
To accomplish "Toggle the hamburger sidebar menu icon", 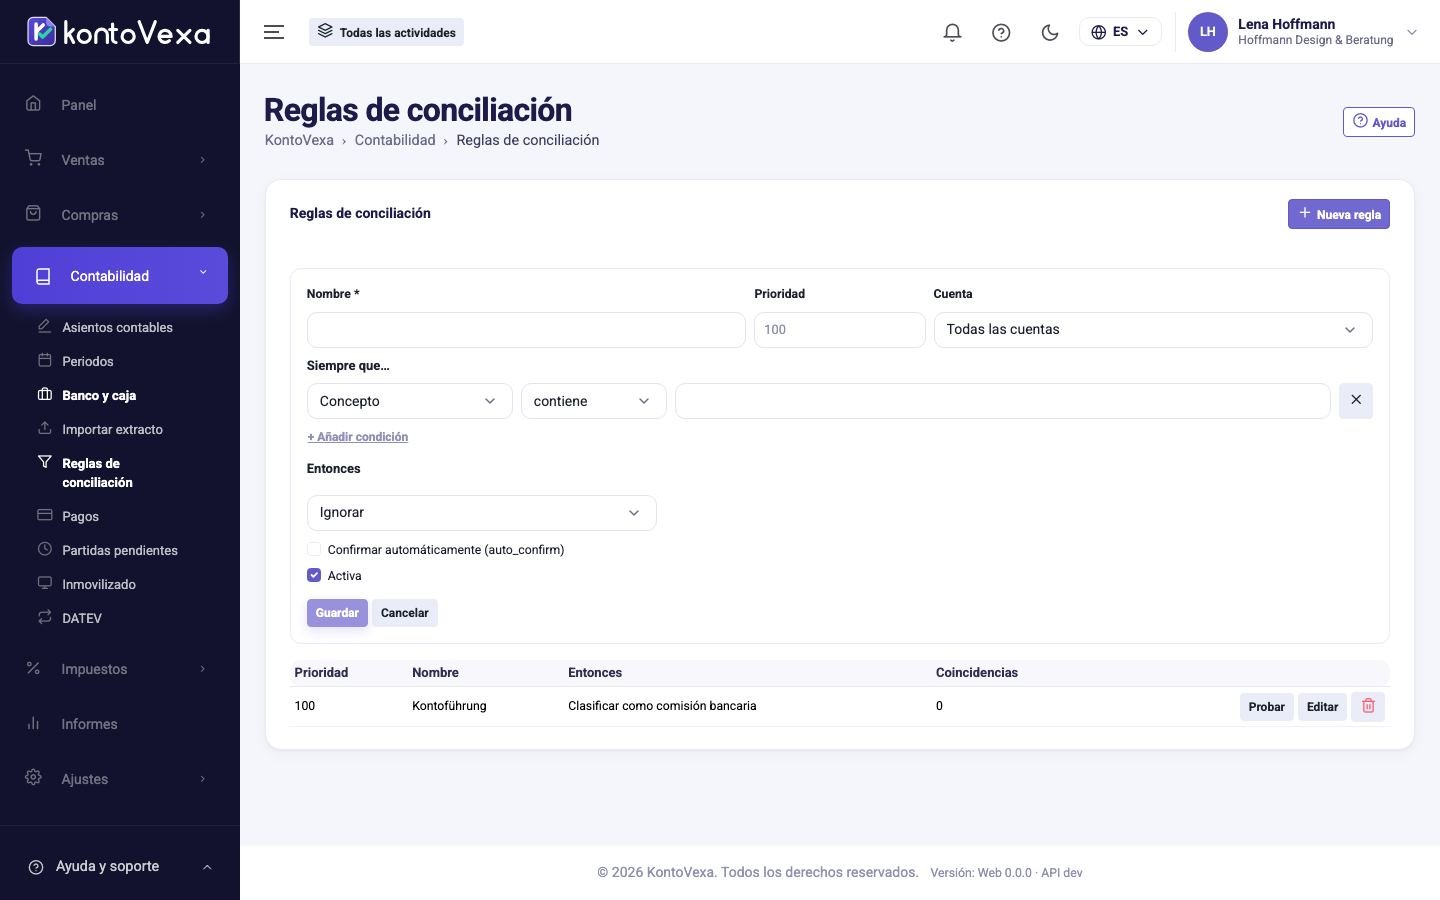I will [274, 32].
